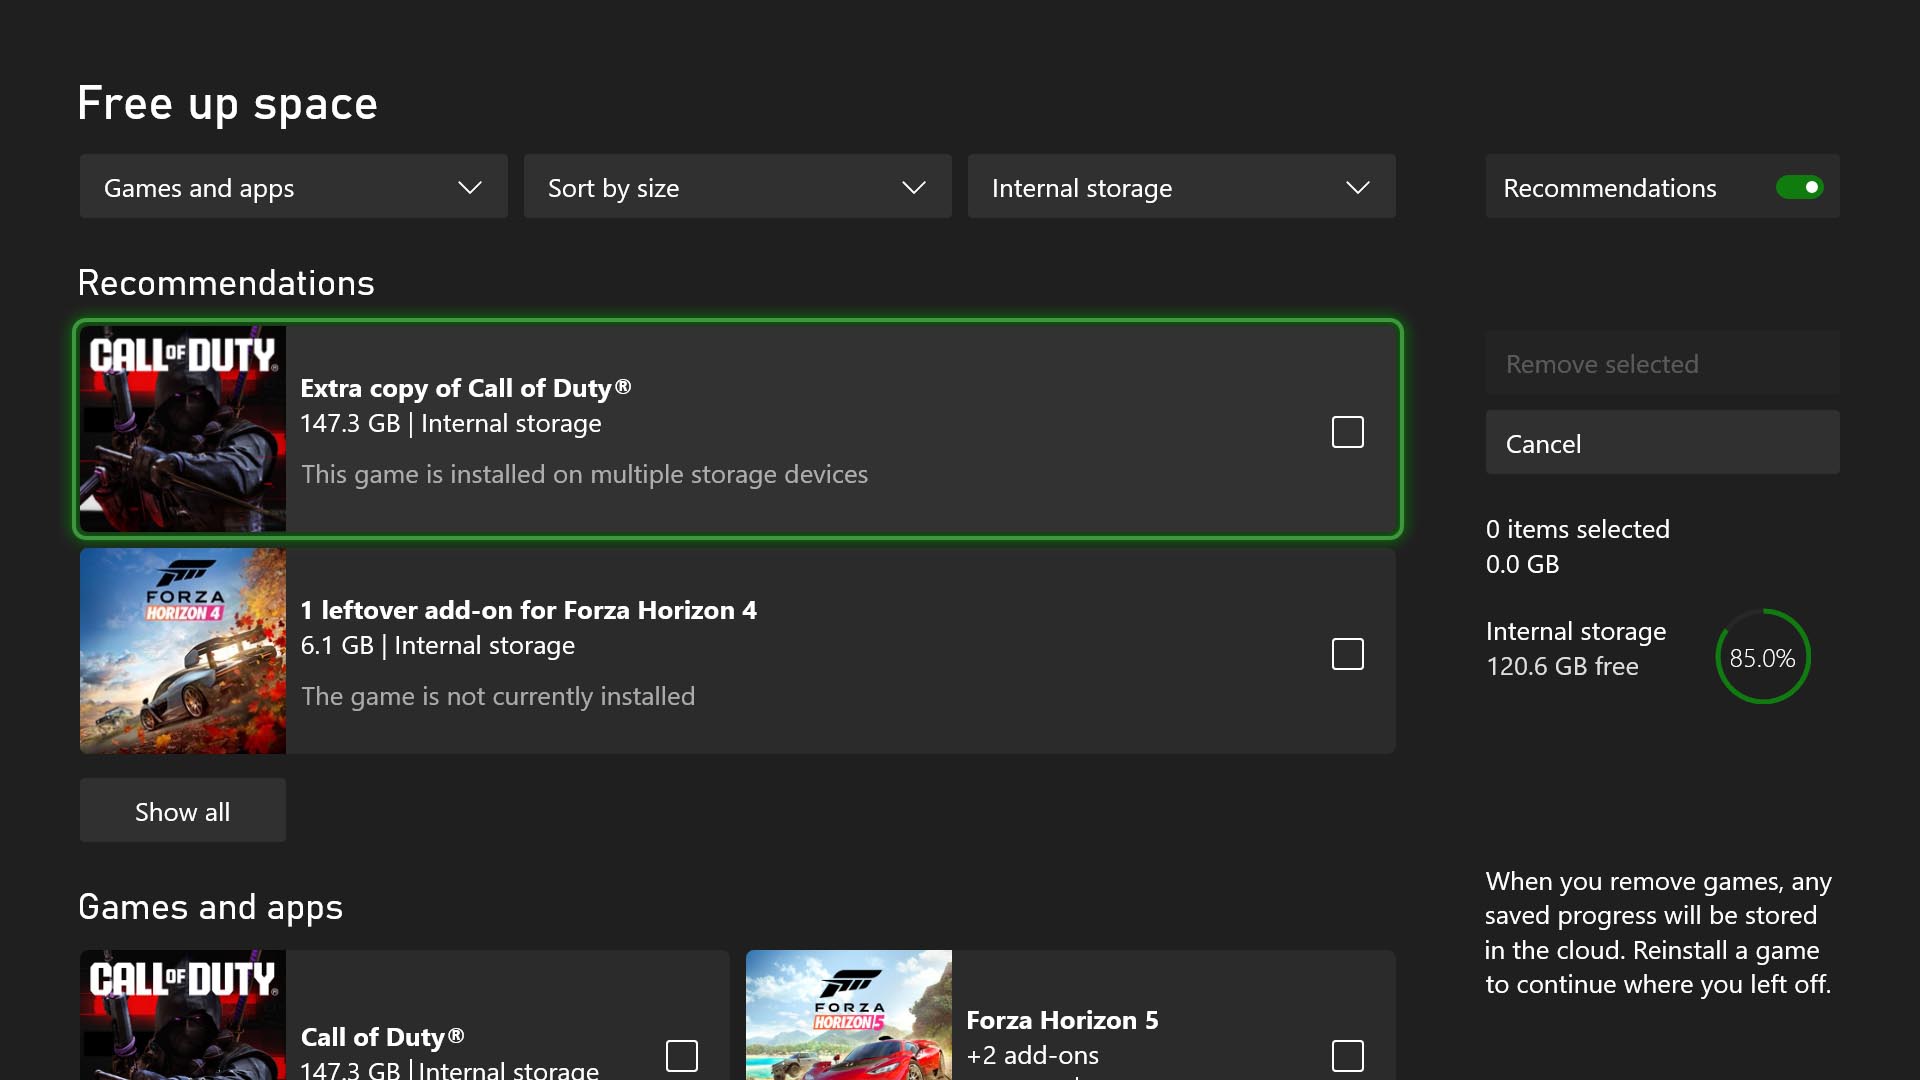Image resolution: width=1920 pixels, height=1080 pixels.
Task: Click the Forza Horizon 4 box art
Action: coord(182,651)
